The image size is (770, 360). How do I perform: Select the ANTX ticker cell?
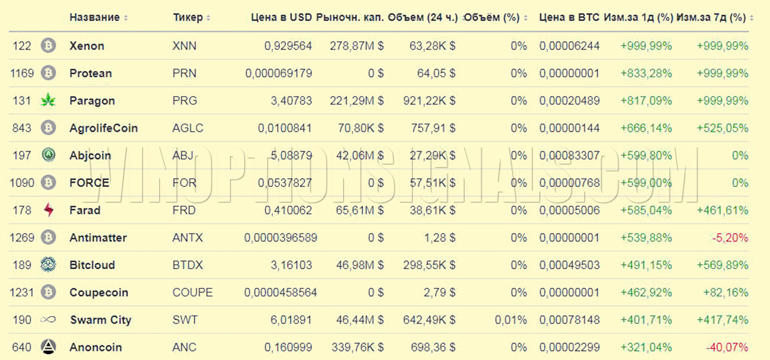[188, 238]
